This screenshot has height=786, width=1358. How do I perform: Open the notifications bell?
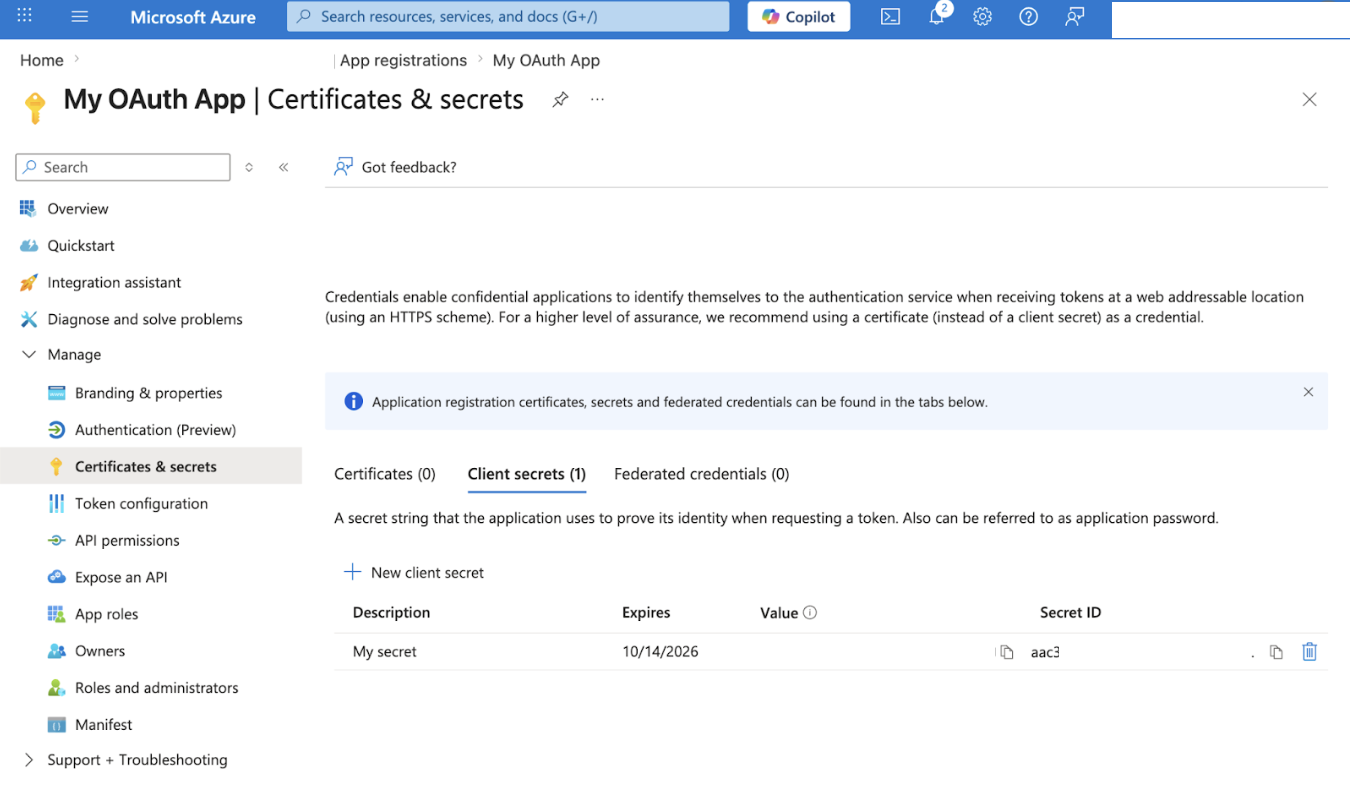pos(937,16)
